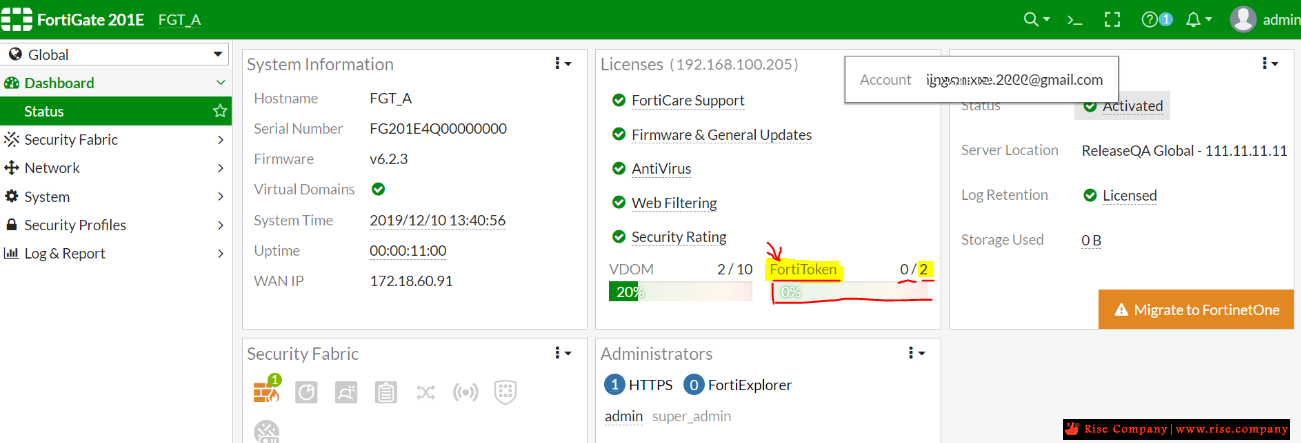Viewport: 1301px width, 443px height.
Task: Click the Licenses widget title
Action: pos(632,64)
